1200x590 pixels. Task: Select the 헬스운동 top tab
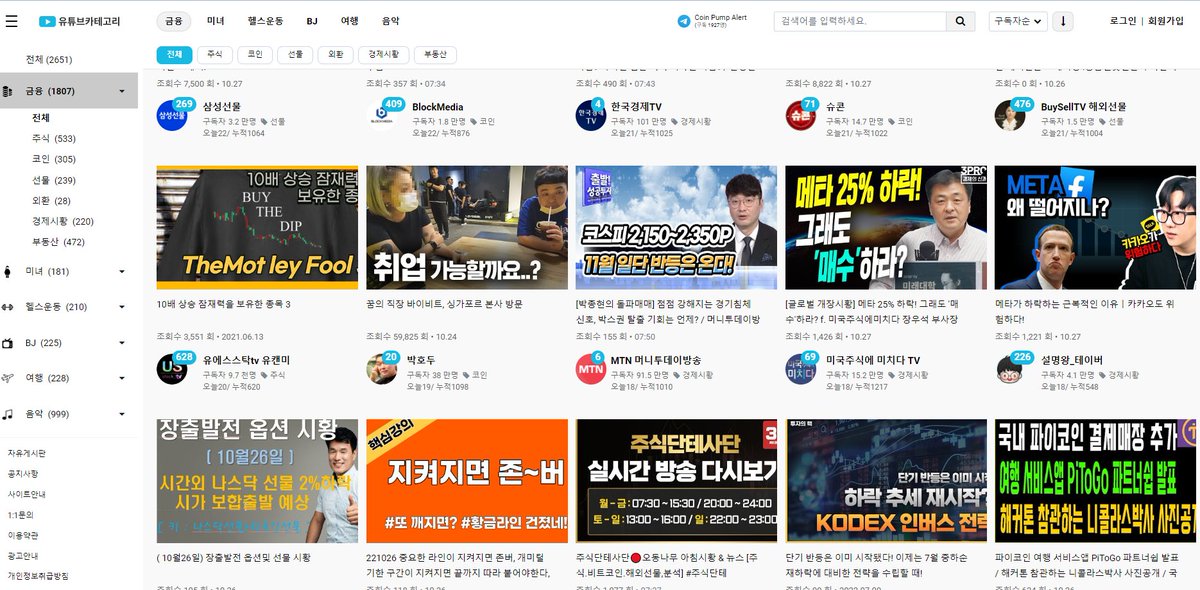(x=266, y=21)
